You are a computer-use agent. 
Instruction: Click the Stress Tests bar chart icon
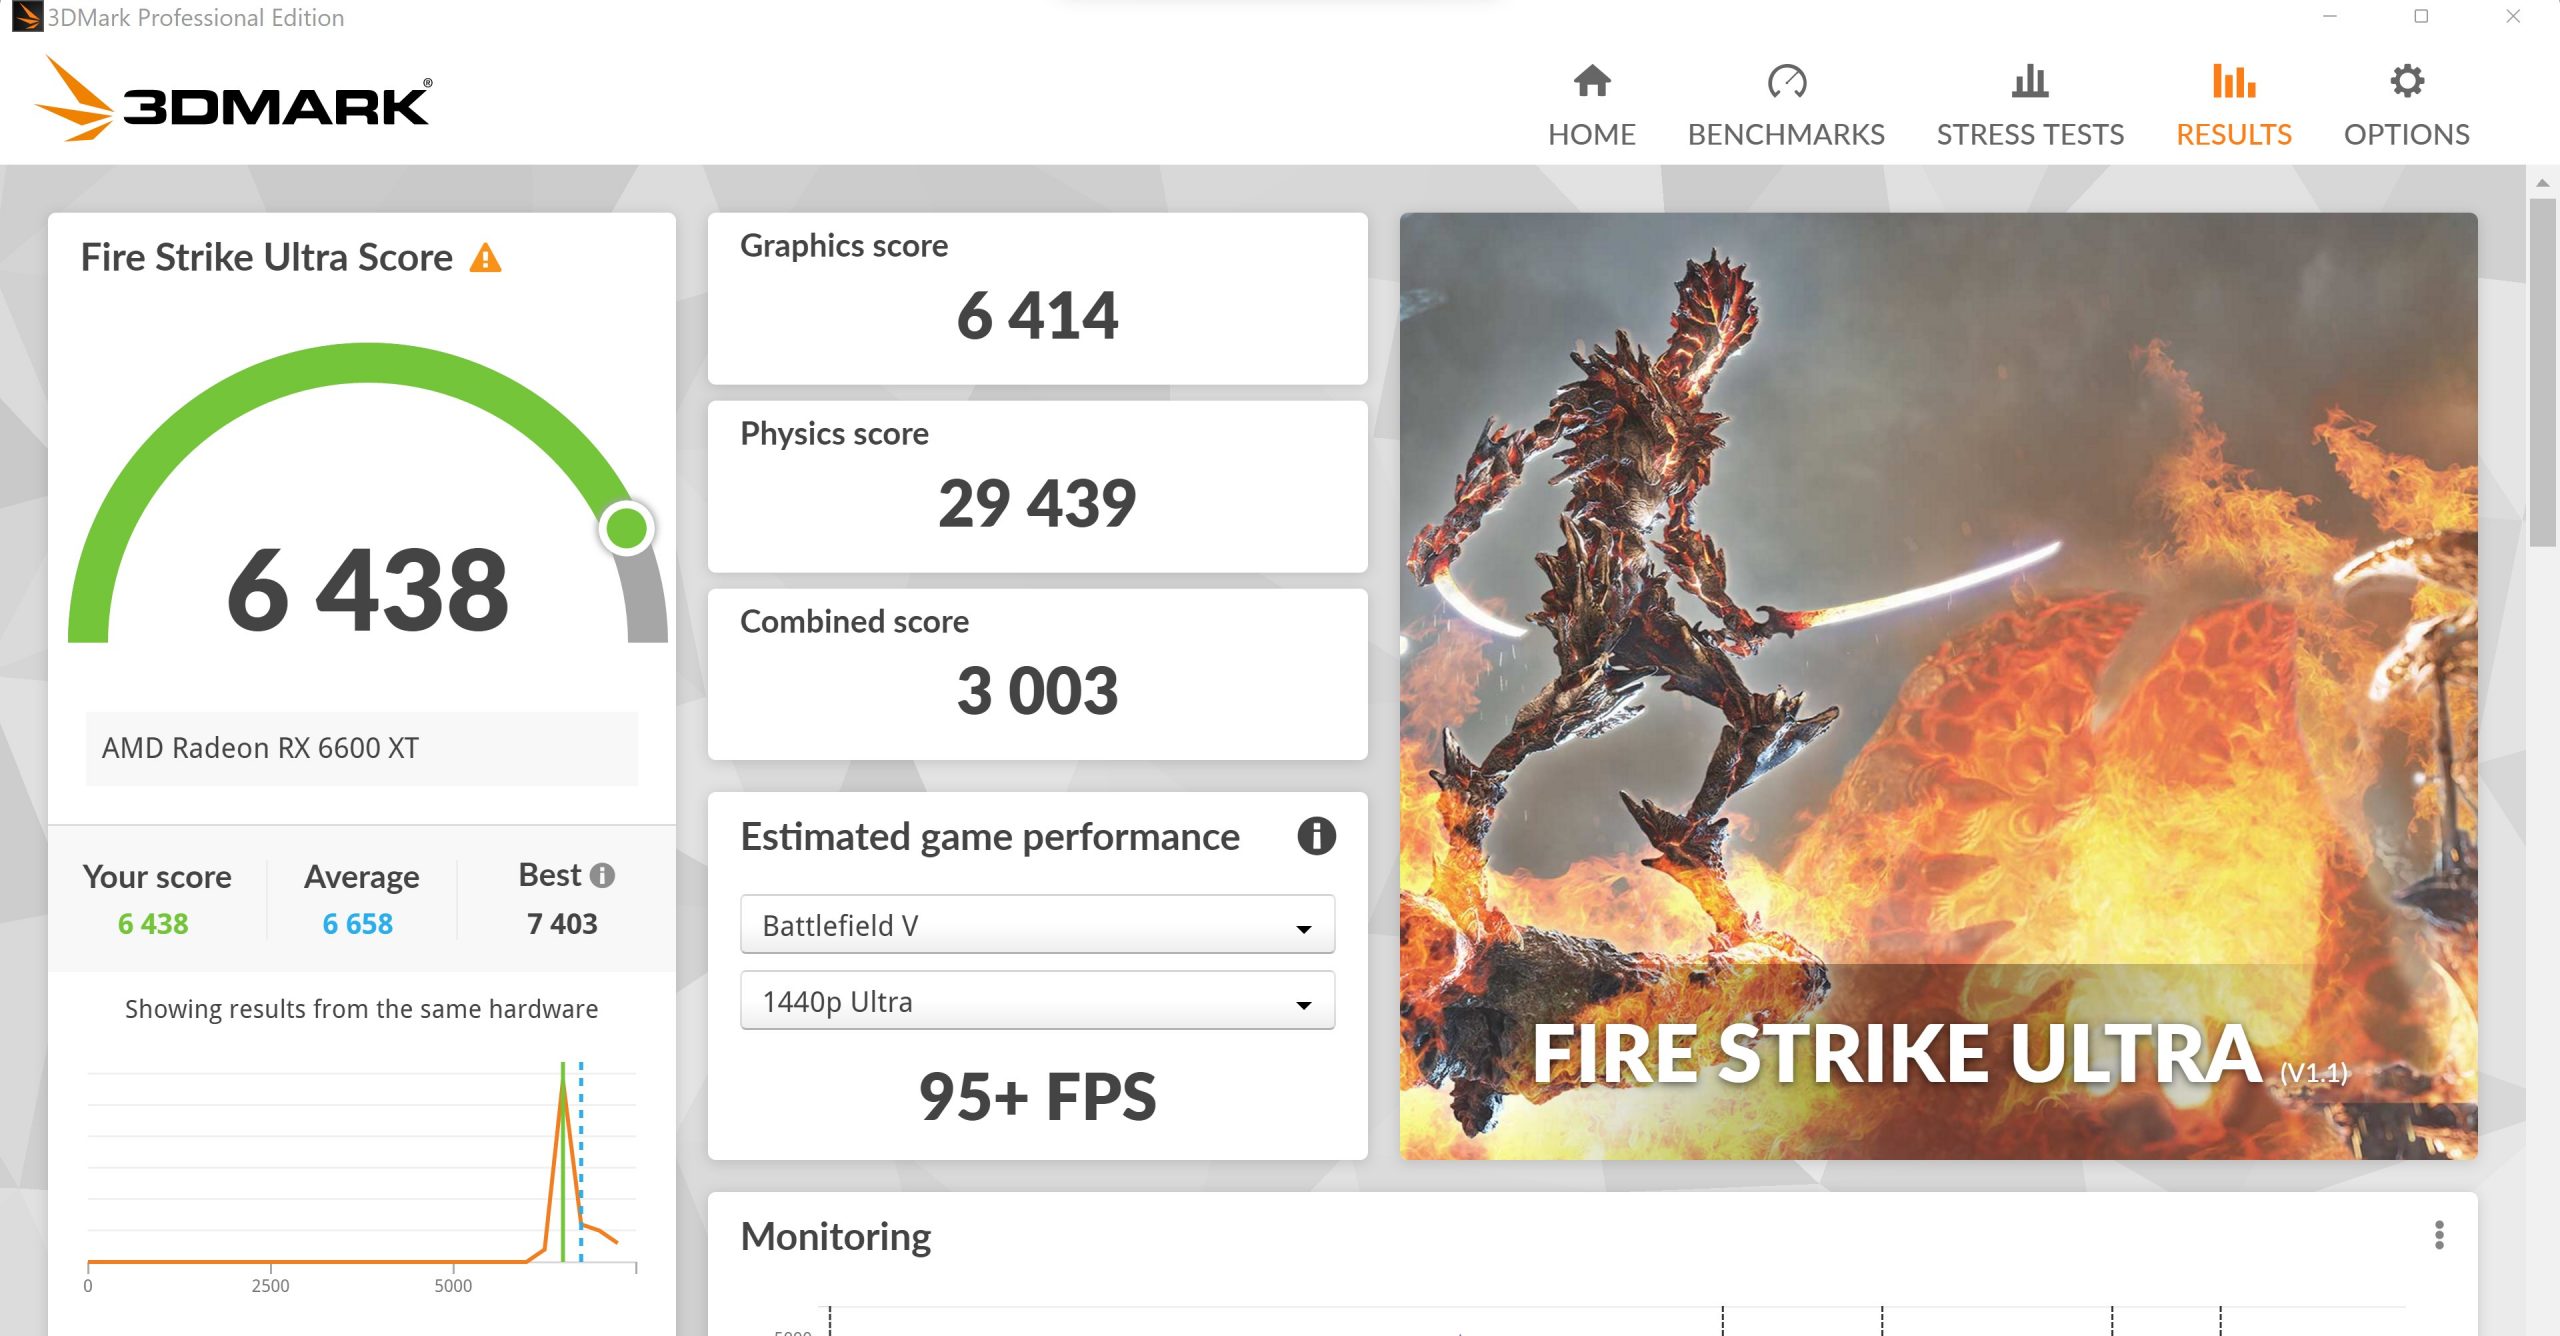click(2030, 81)
